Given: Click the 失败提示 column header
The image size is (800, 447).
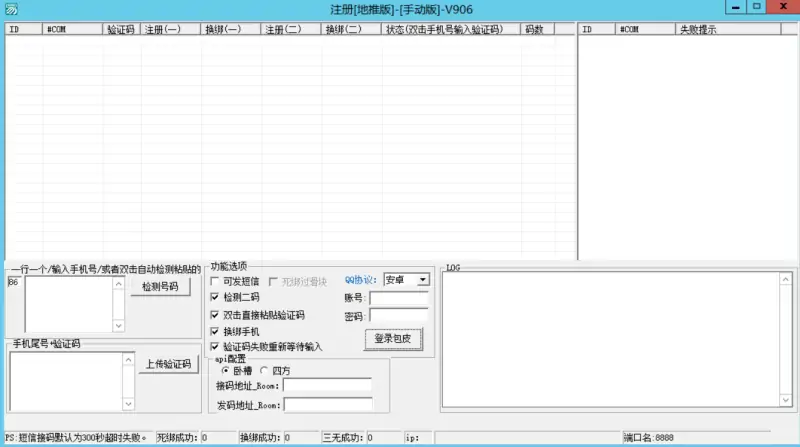Looking at the screenshot, I should tap(698, 30).
